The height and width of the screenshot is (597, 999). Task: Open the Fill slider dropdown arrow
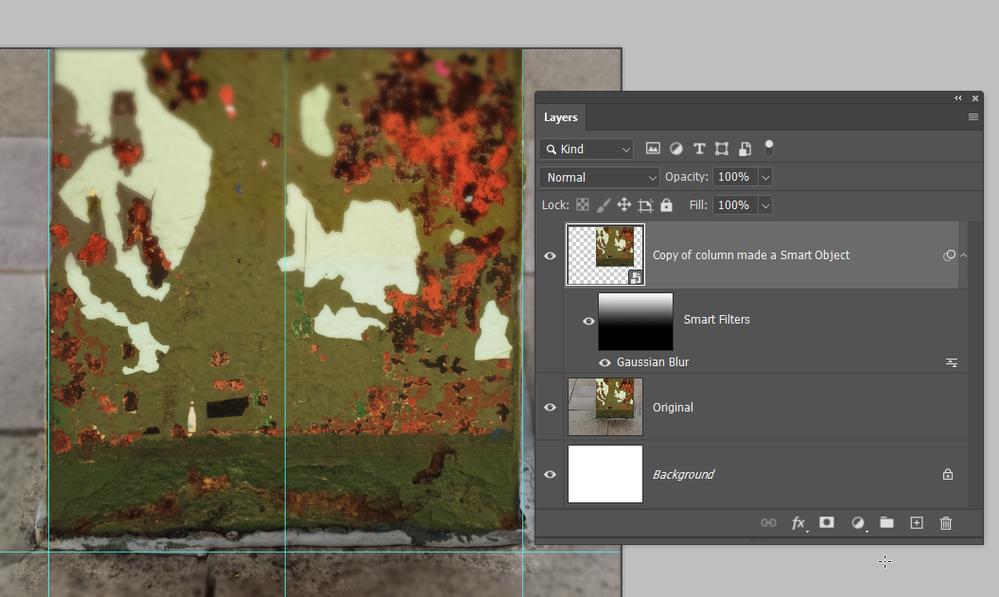(x=765, y=205)
